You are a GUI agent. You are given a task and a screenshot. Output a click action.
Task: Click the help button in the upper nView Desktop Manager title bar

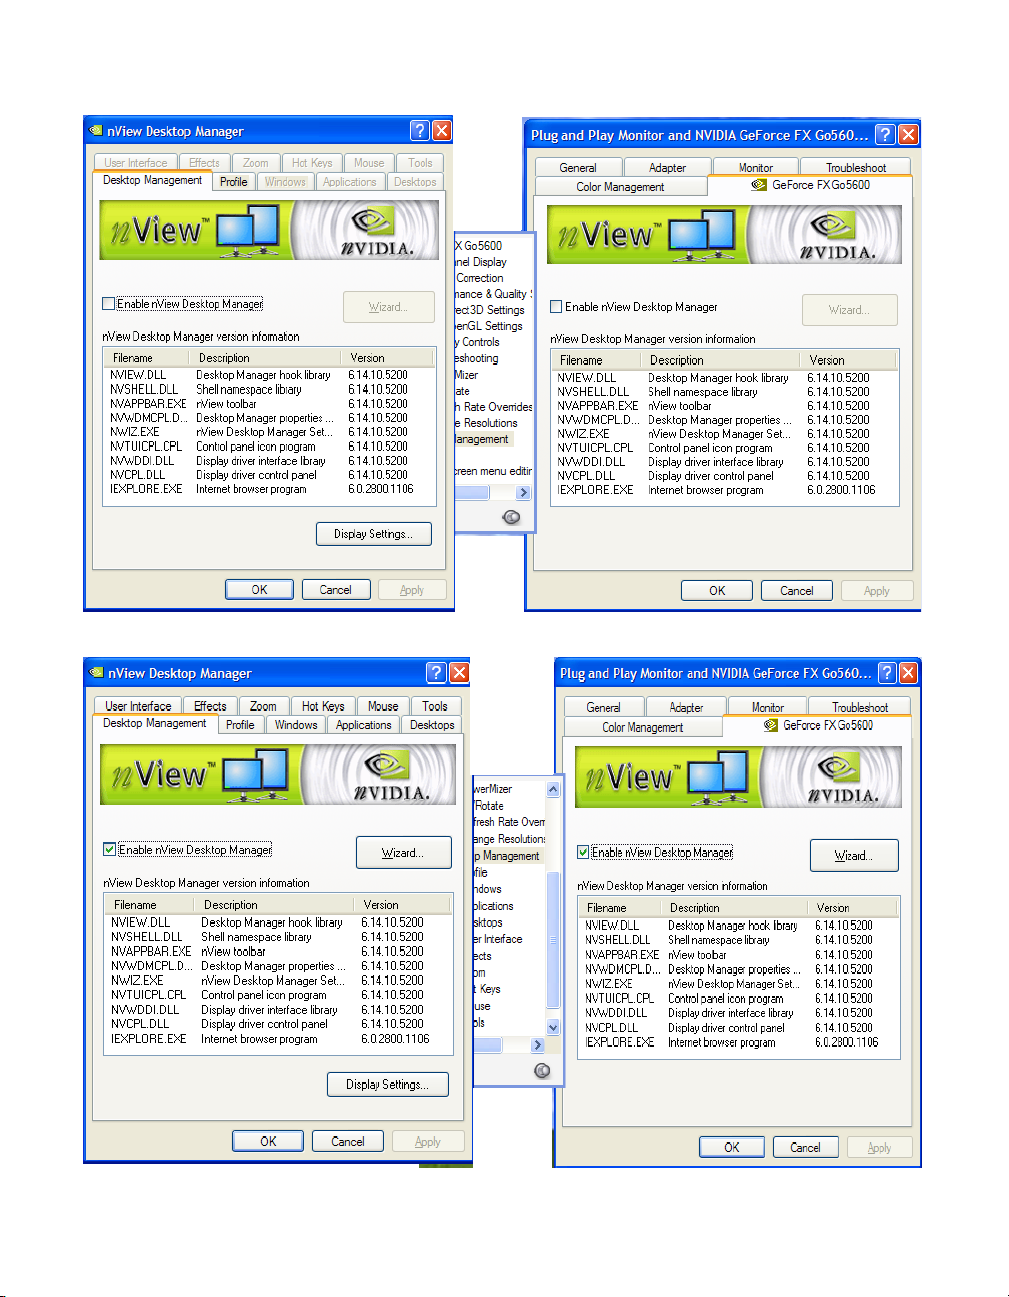click(420, 130)
